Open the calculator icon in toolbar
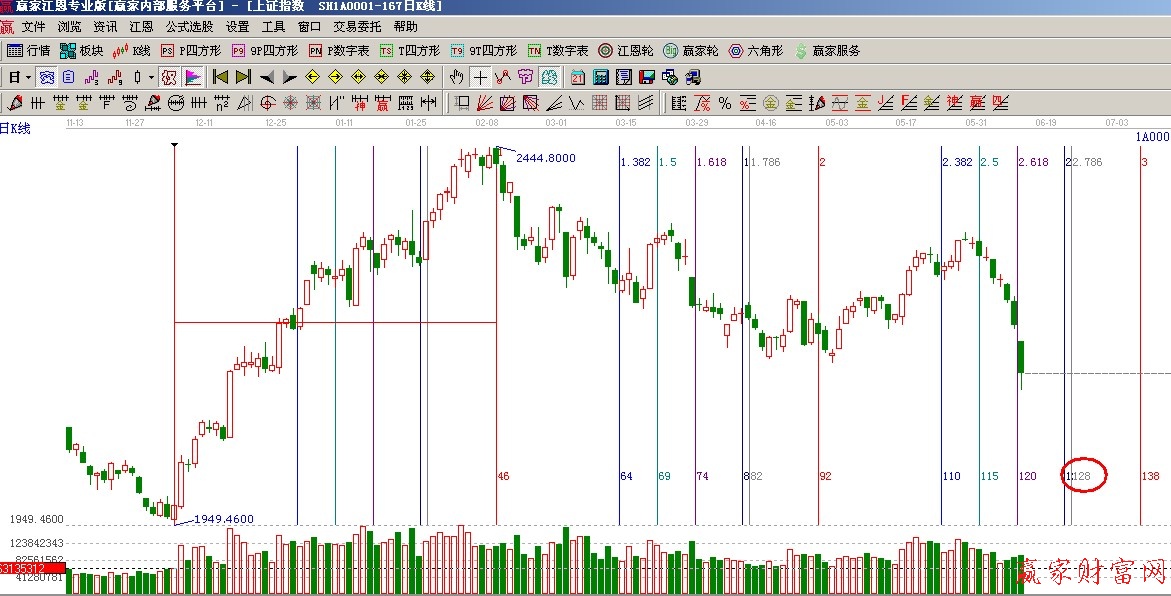Image resolution: width=1171 pixels, height=596 pixels. point(601,77)
